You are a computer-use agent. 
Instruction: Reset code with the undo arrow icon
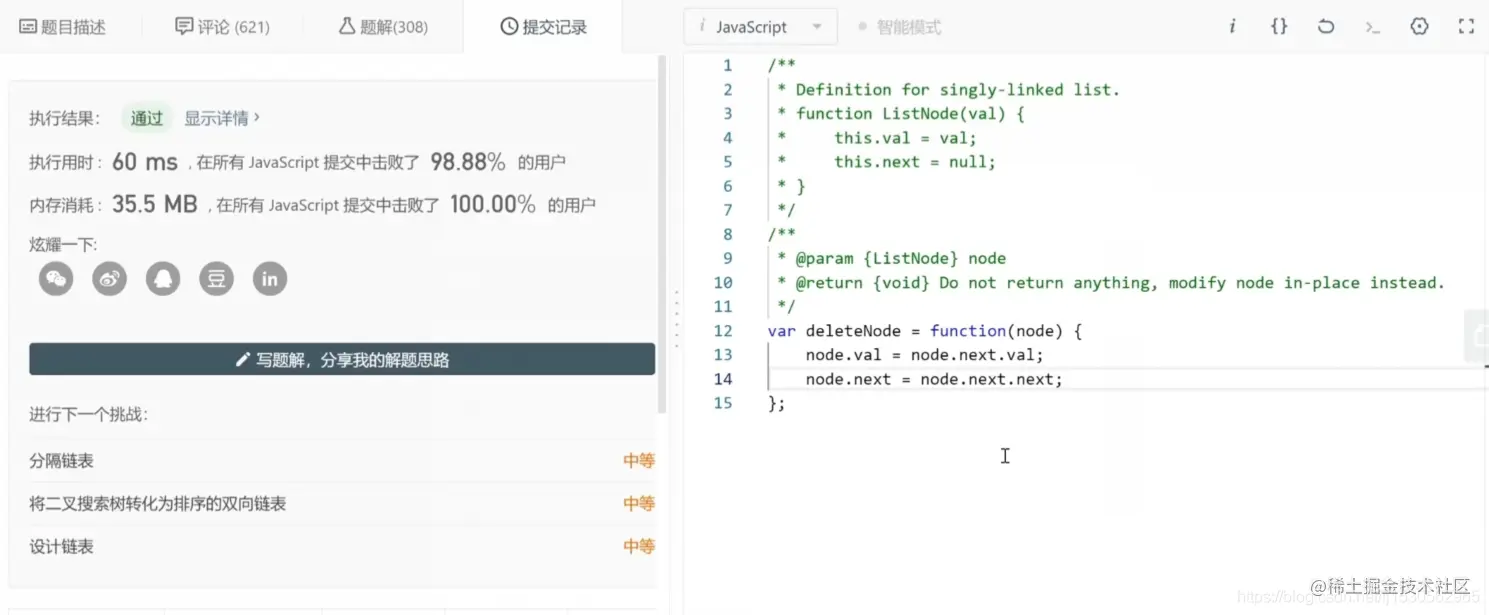click(1326, 27)
